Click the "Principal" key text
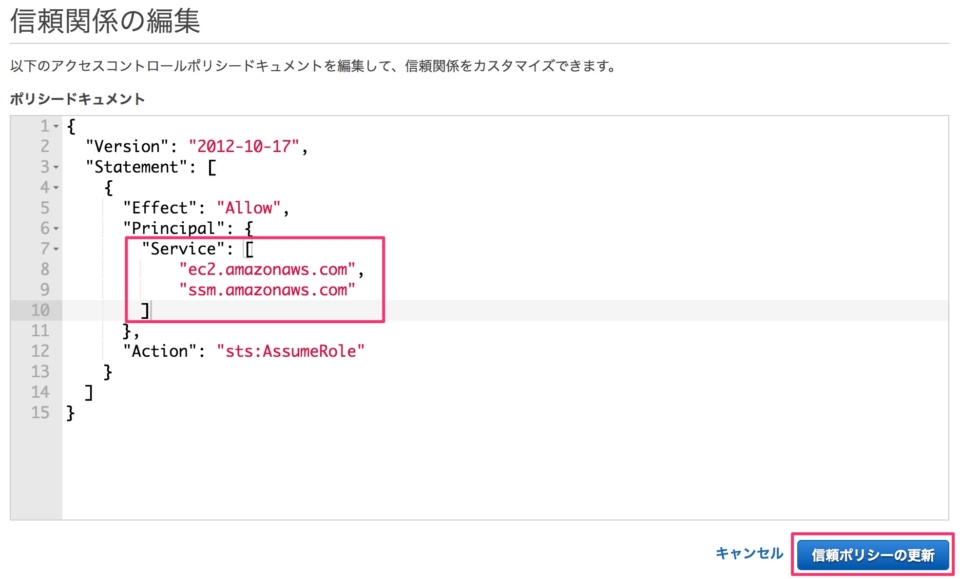Viewport: 960px width, 579px height. click(x=174, y=228)
